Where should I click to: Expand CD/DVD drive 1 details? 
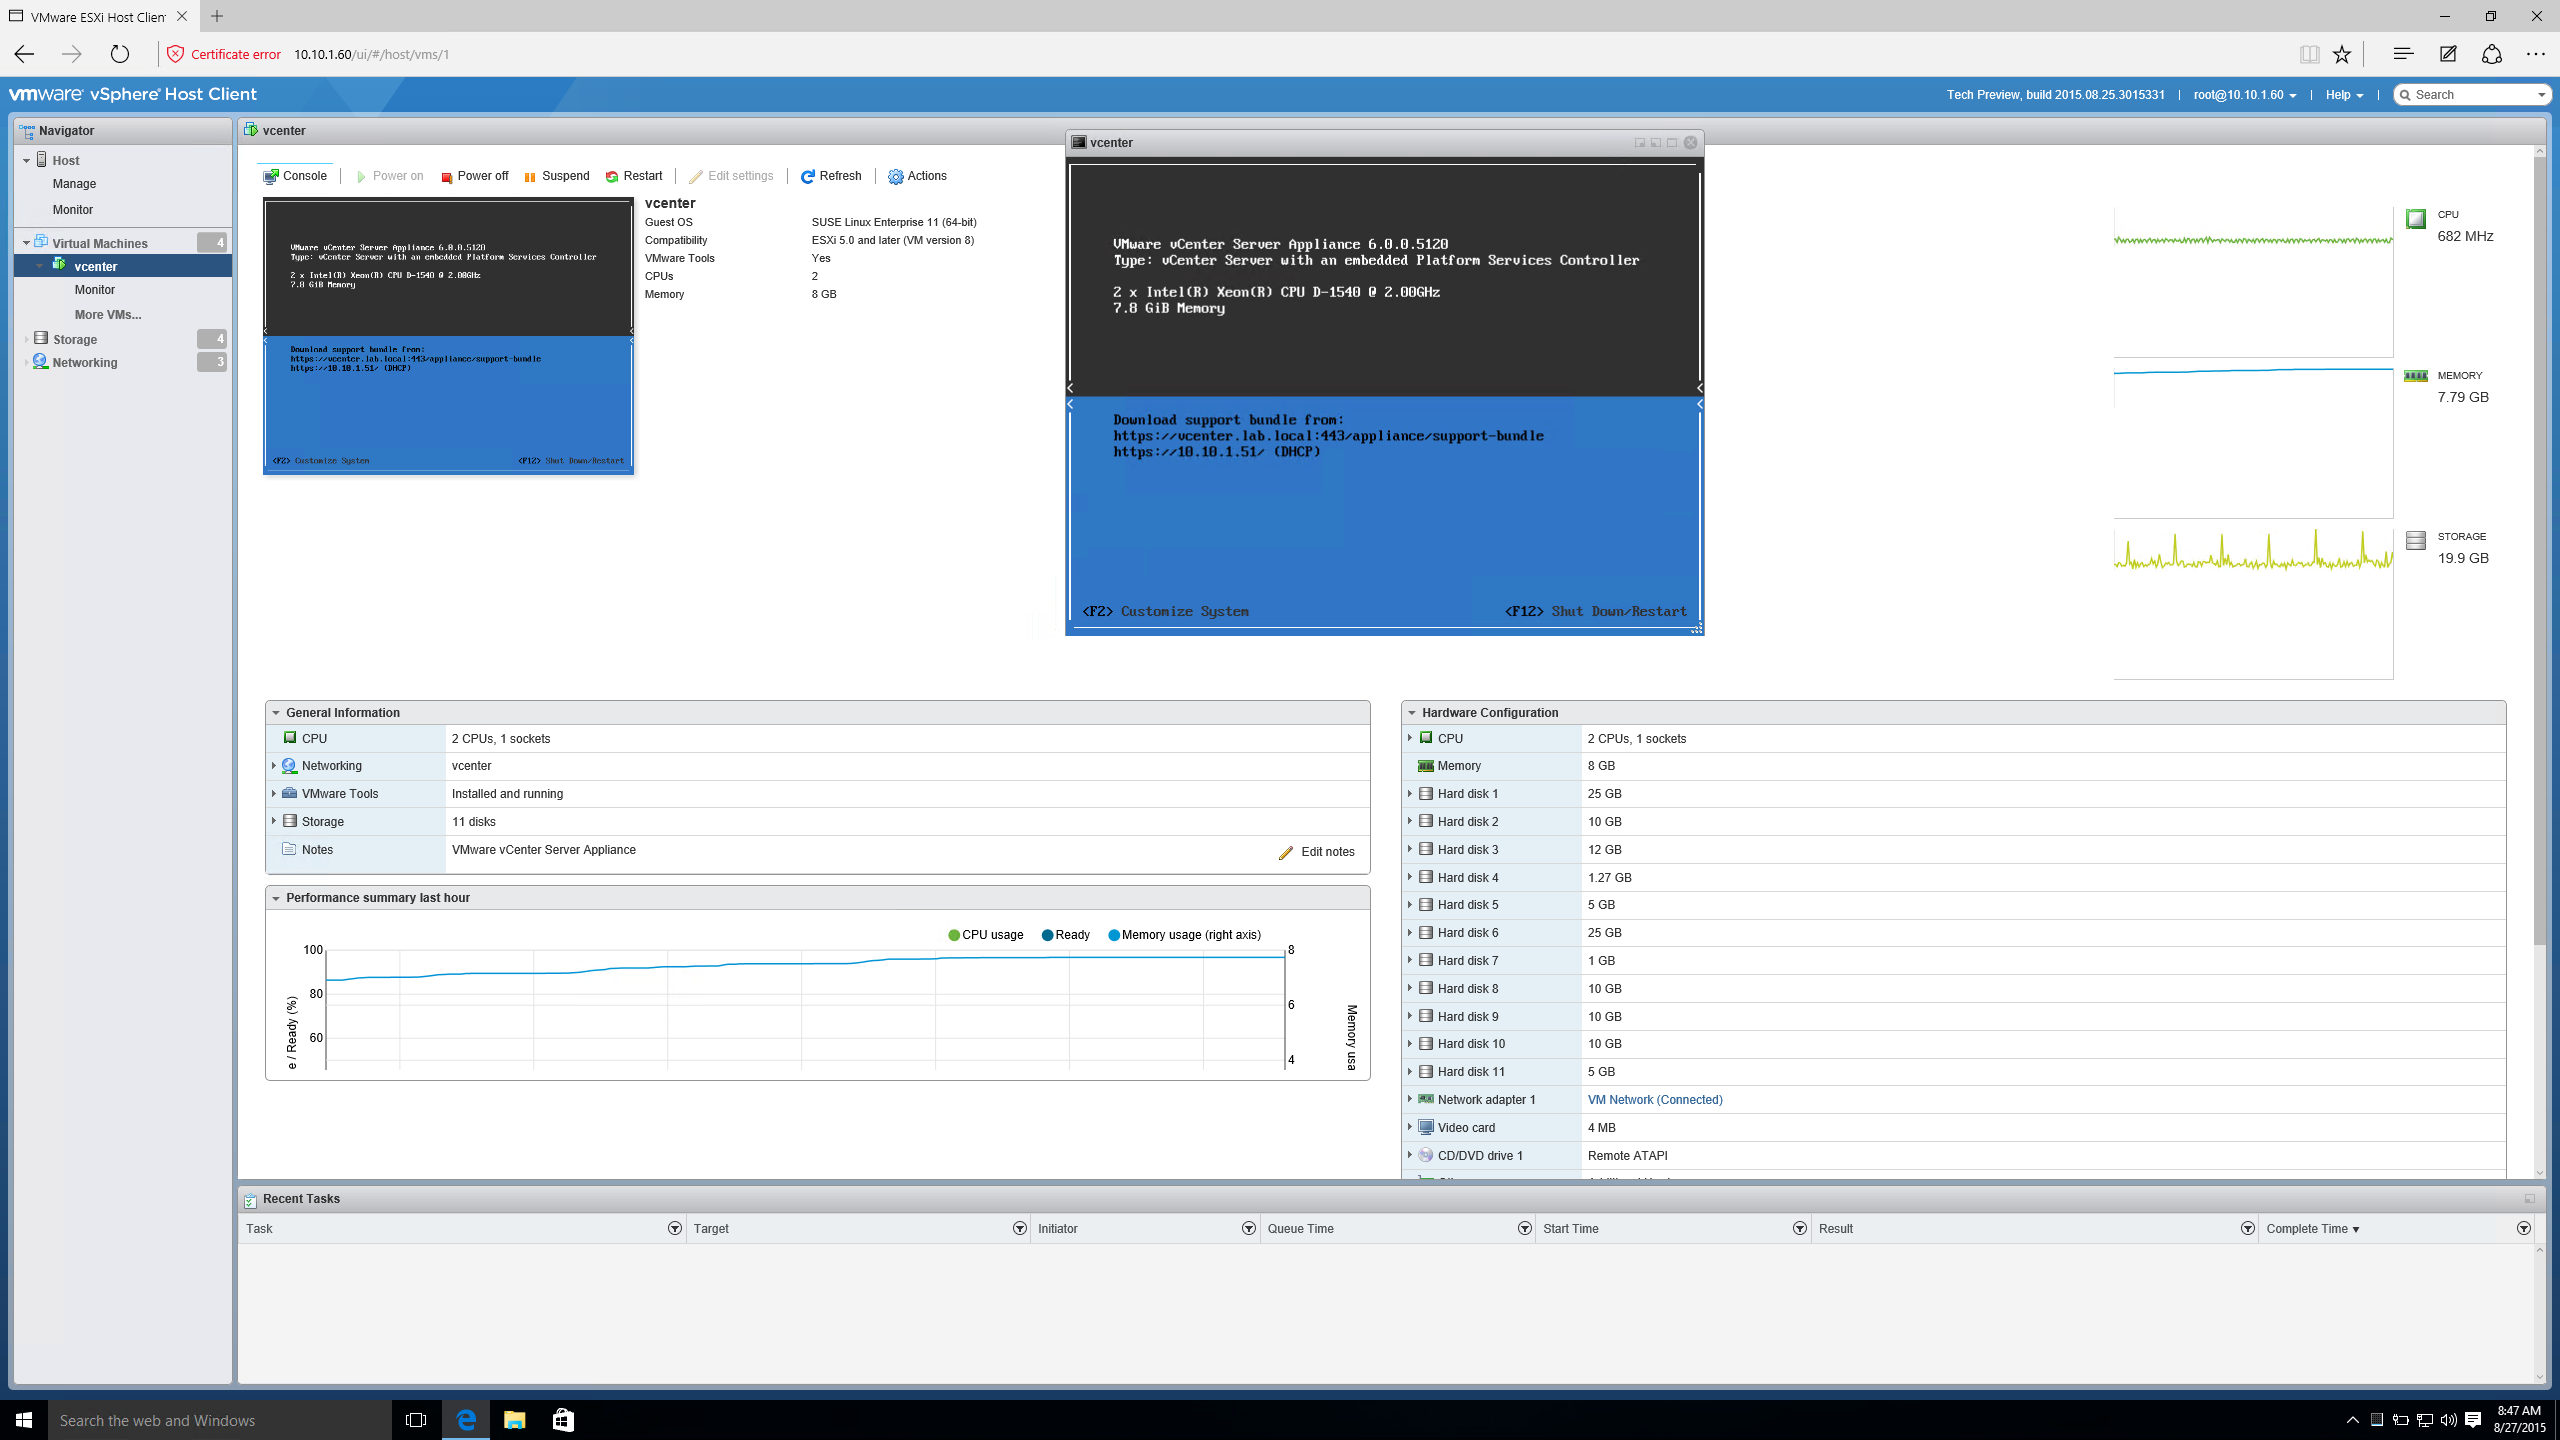[x=1410, y=1155]
